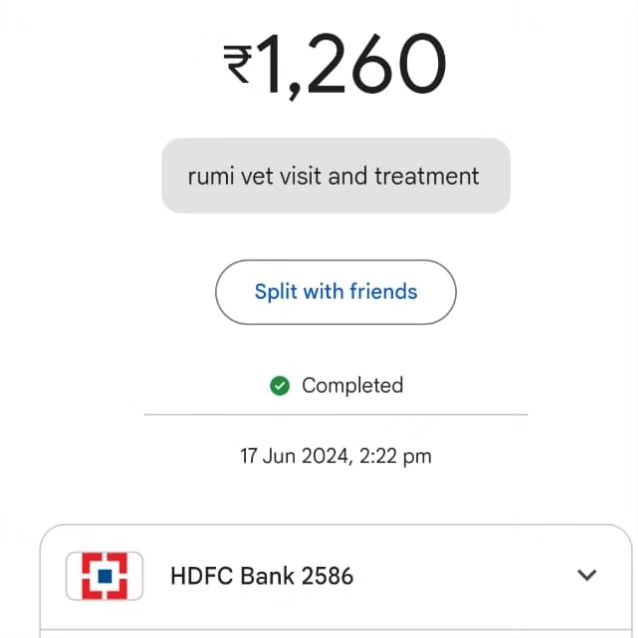The image size is (638, 638).
Task: Click the divider line below Completed
Action: click(x=335, y=413)
